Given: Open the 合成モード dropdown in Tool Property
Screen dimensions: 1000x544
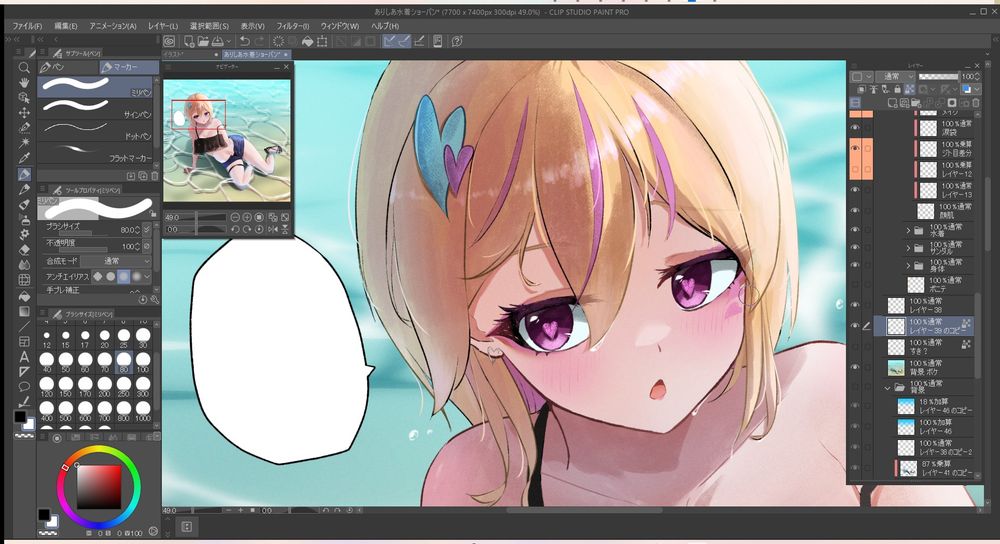Looking at the screenshot, I should (x=116, y=261).
